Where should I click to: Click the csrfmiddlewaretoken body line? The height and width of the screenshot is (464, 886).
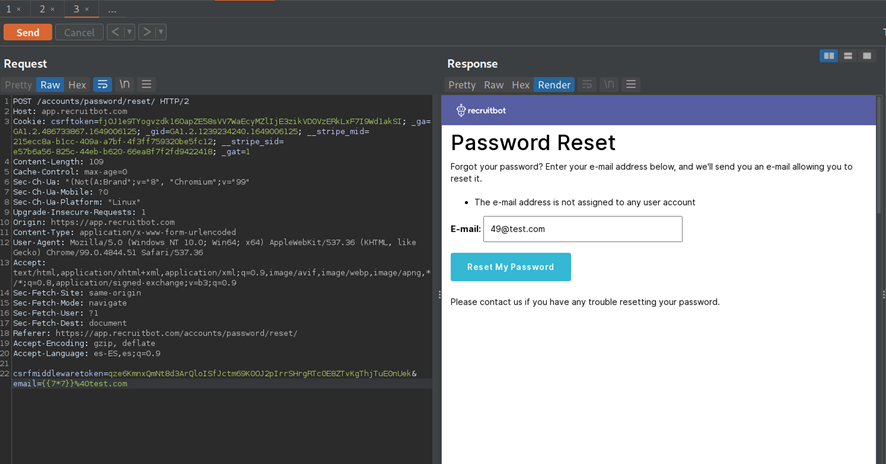tap(215, 374)
